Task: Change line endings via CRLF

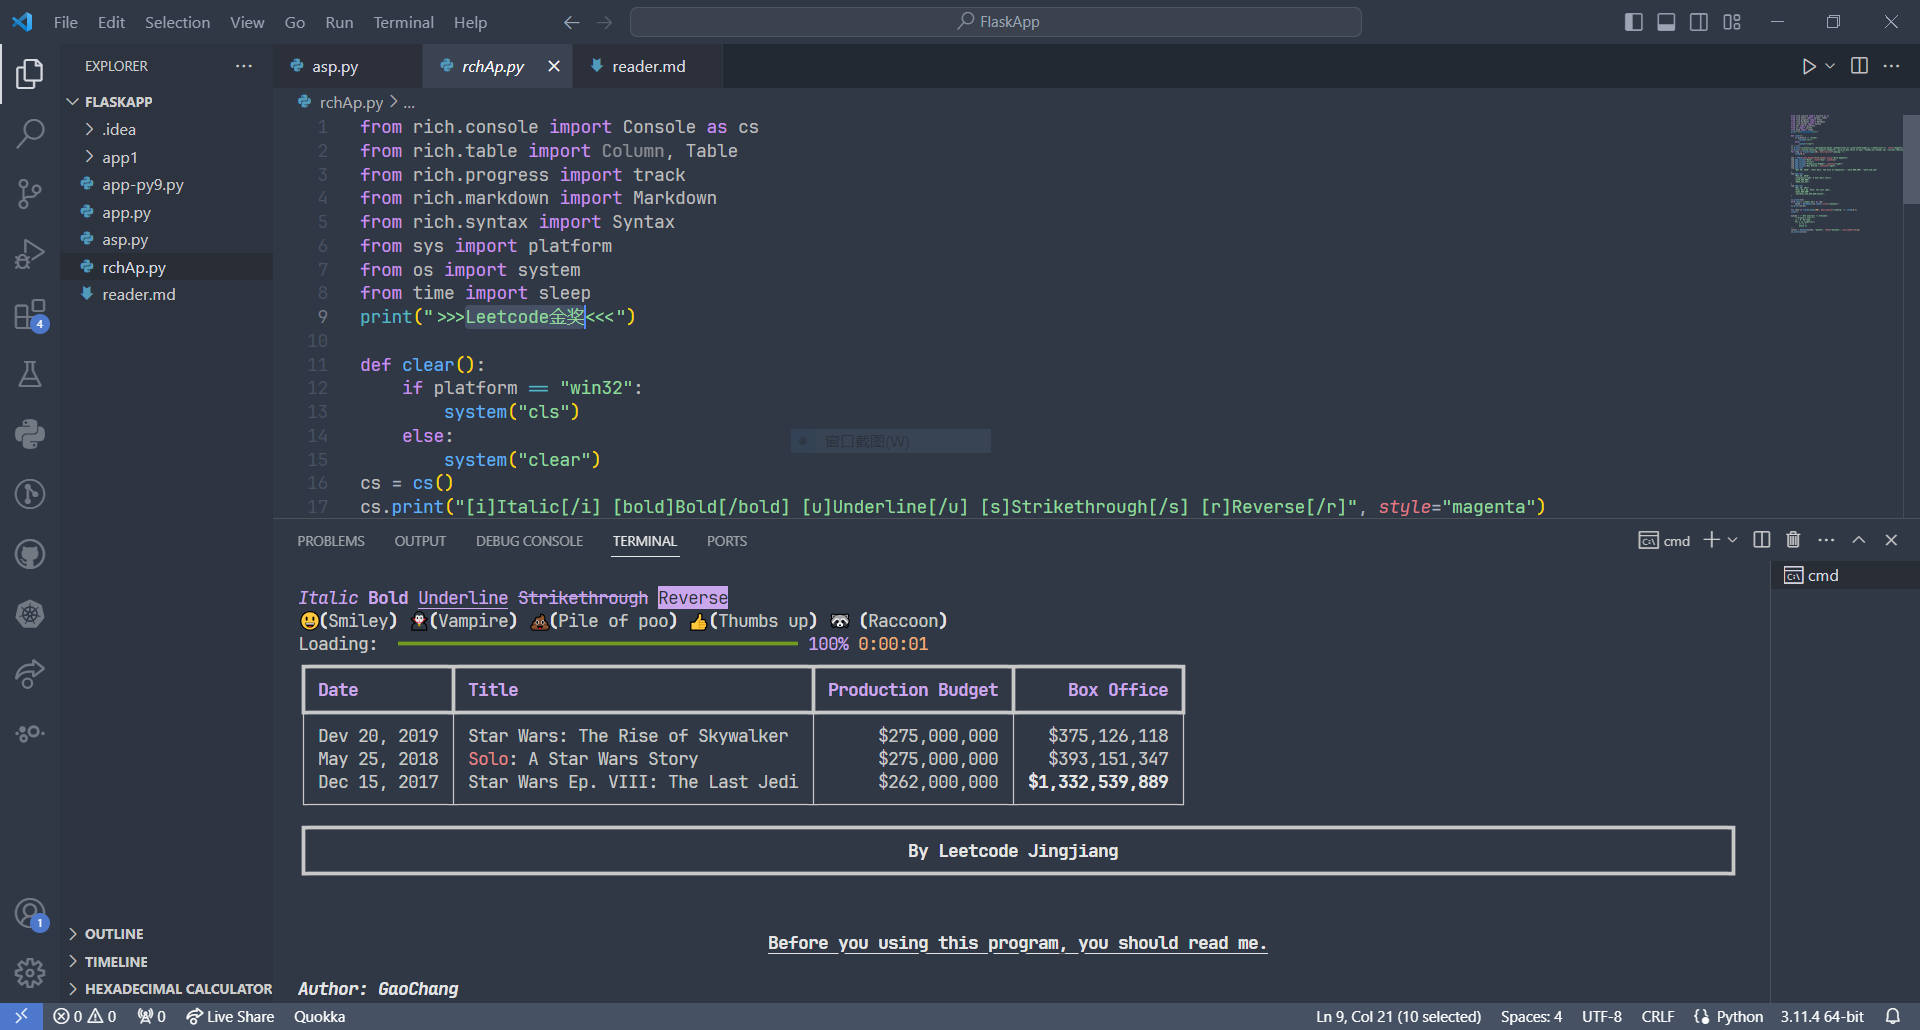Action: pos(1658,1016)
